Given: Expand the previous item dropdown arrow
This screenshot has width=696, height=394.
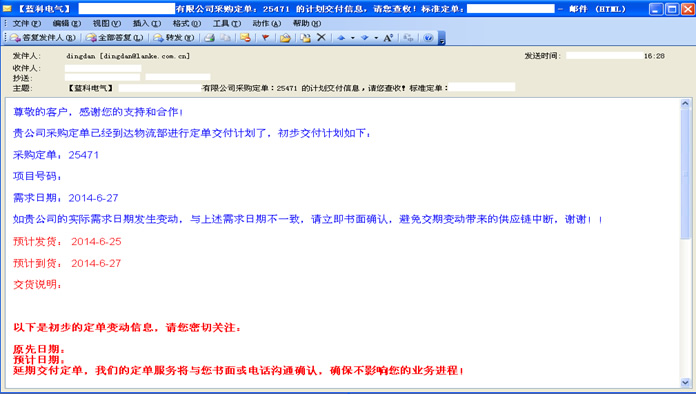Looking at the screenshot, I should point(353,38).
